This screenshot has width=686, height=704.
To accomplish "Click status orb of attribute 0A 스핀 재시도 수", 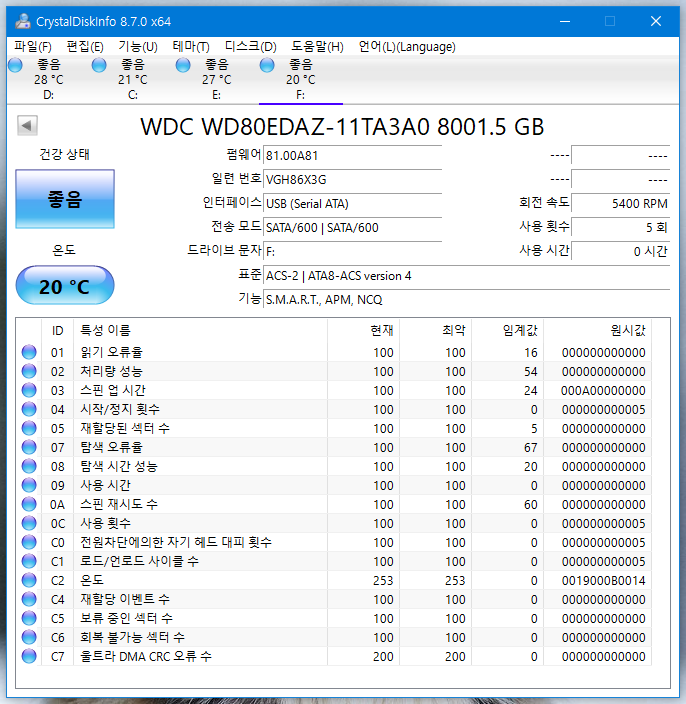I will click(29, 504).
